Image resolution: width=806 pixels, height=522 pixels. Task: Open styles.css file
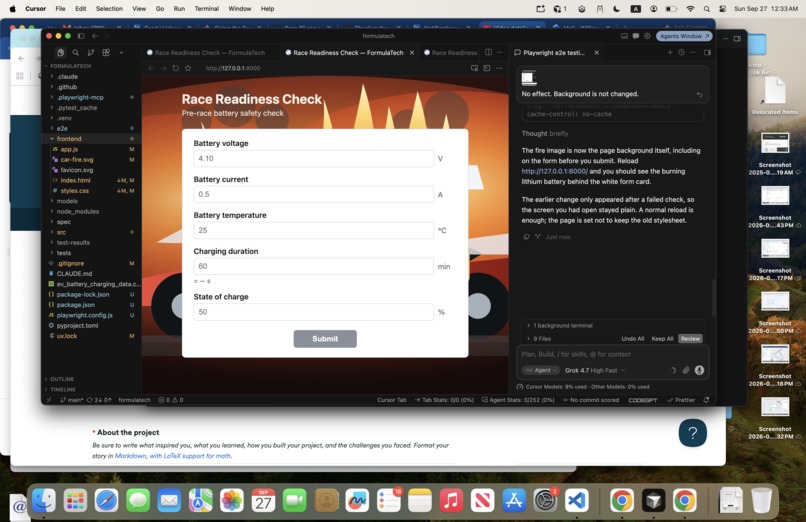(x=75, y=191)
